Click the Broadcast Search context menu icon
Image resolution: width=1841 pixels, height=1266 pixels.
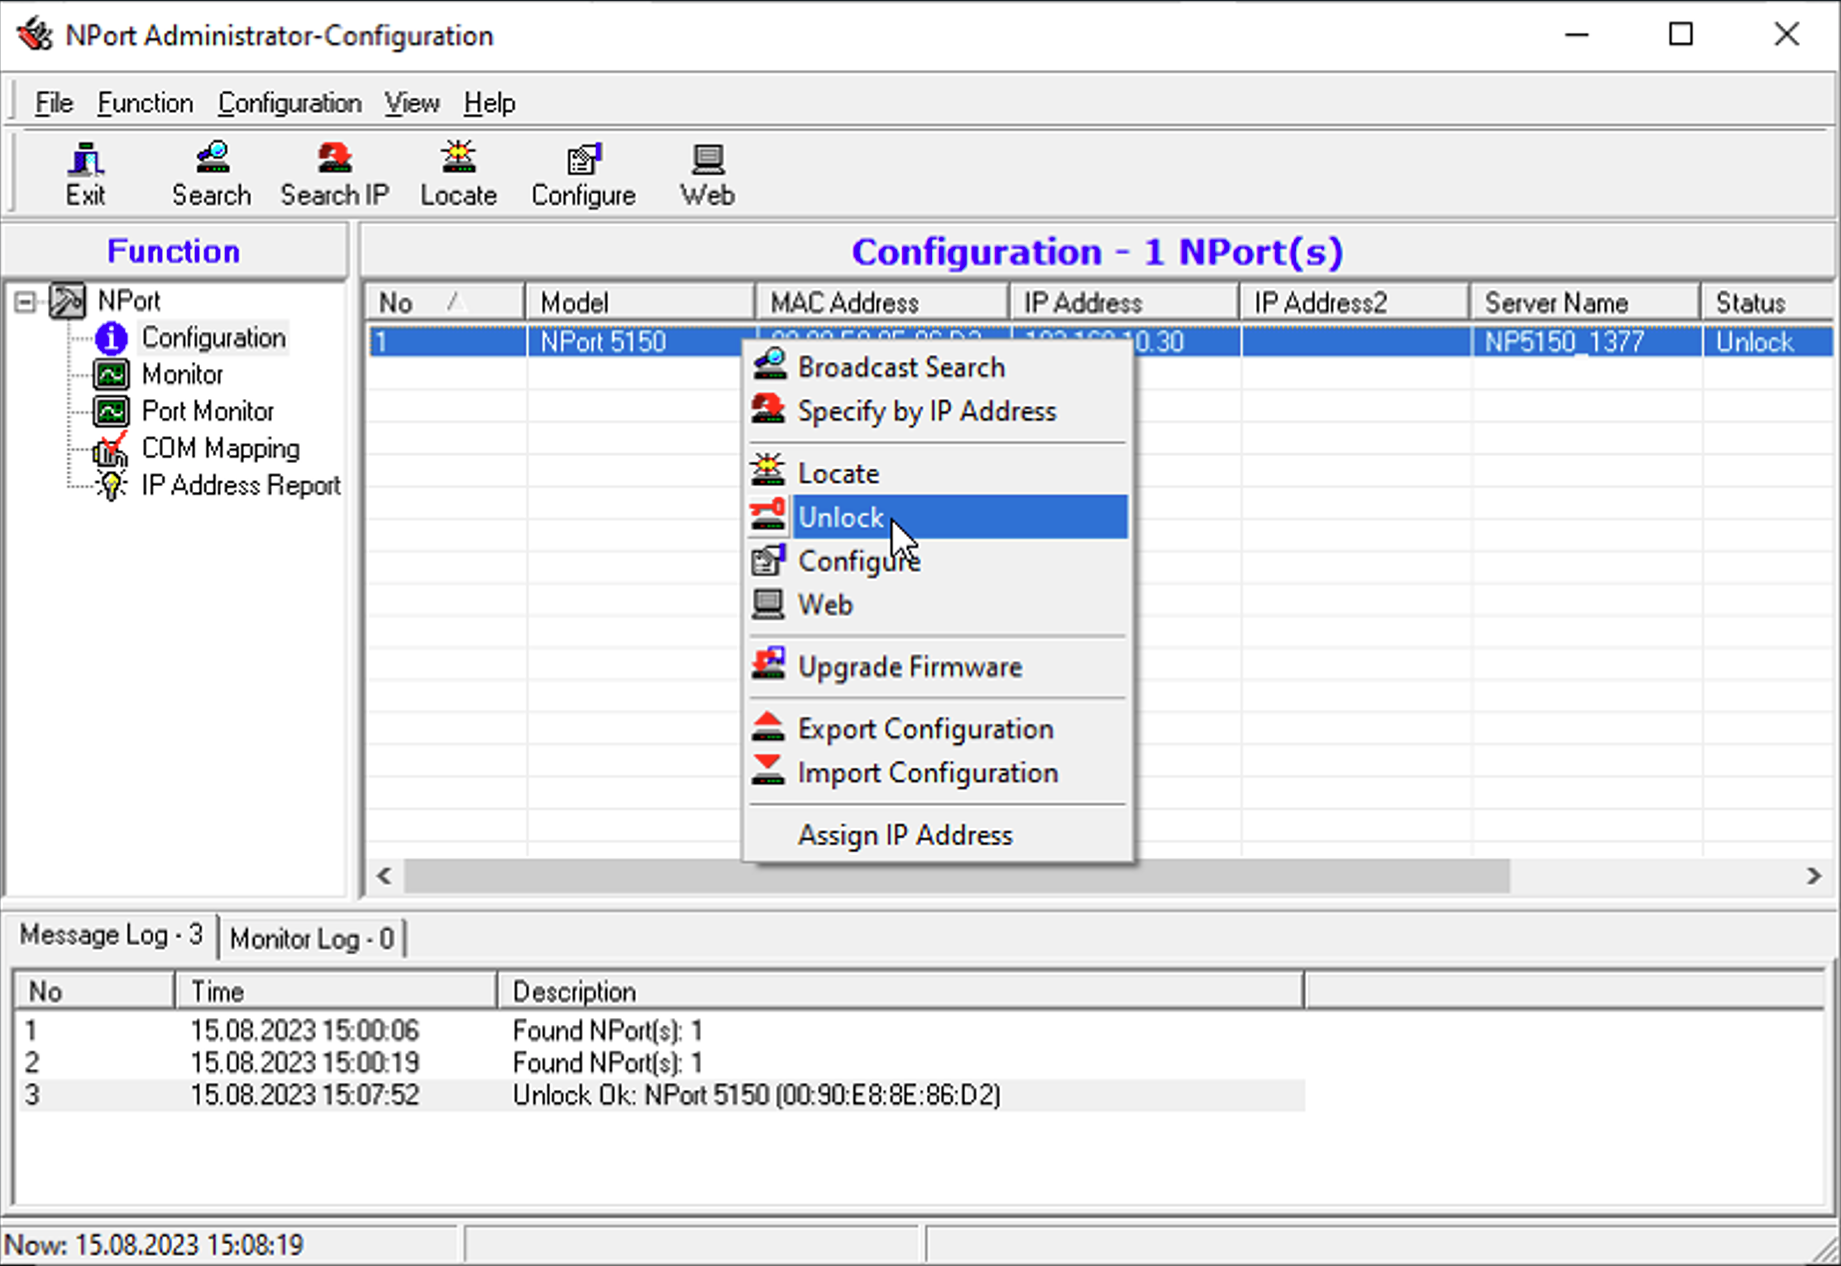[x=769, y=366]
